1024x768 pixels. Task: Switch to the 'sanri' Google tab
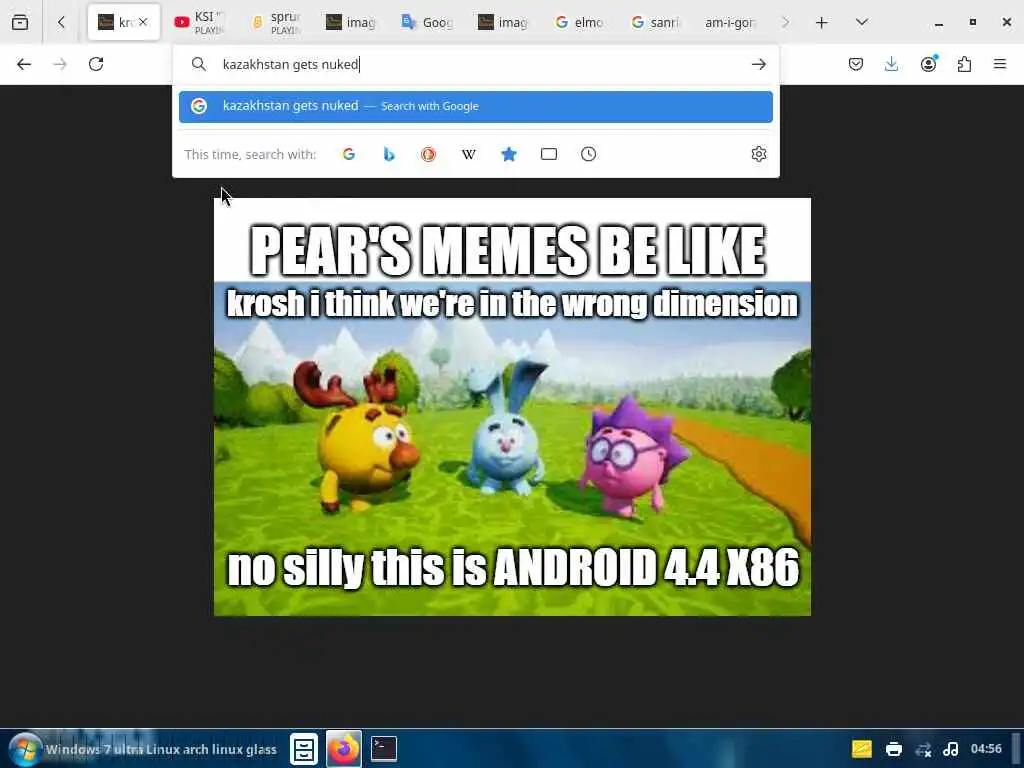tap(655, 22)
